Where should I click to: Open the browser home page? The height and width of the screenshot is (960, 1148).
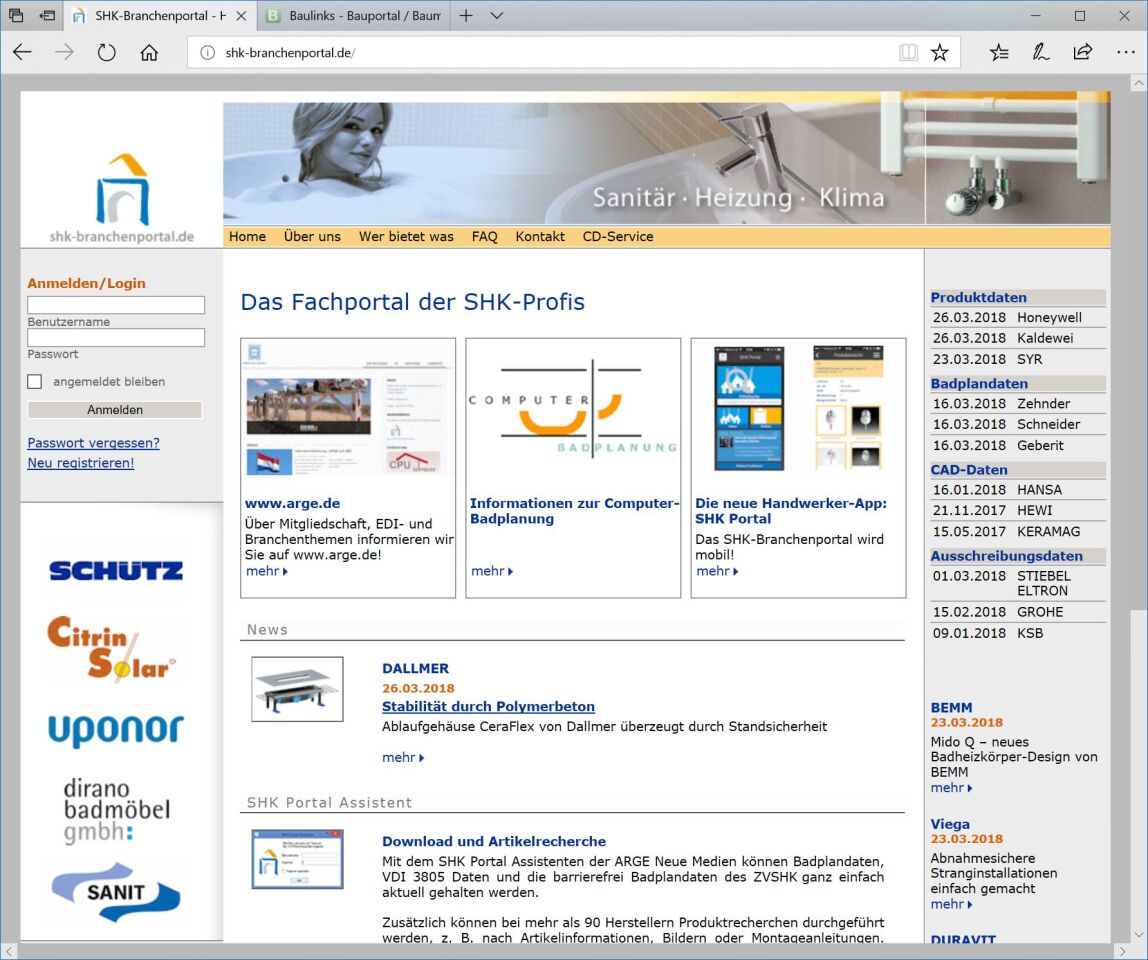tap(149, 53)
